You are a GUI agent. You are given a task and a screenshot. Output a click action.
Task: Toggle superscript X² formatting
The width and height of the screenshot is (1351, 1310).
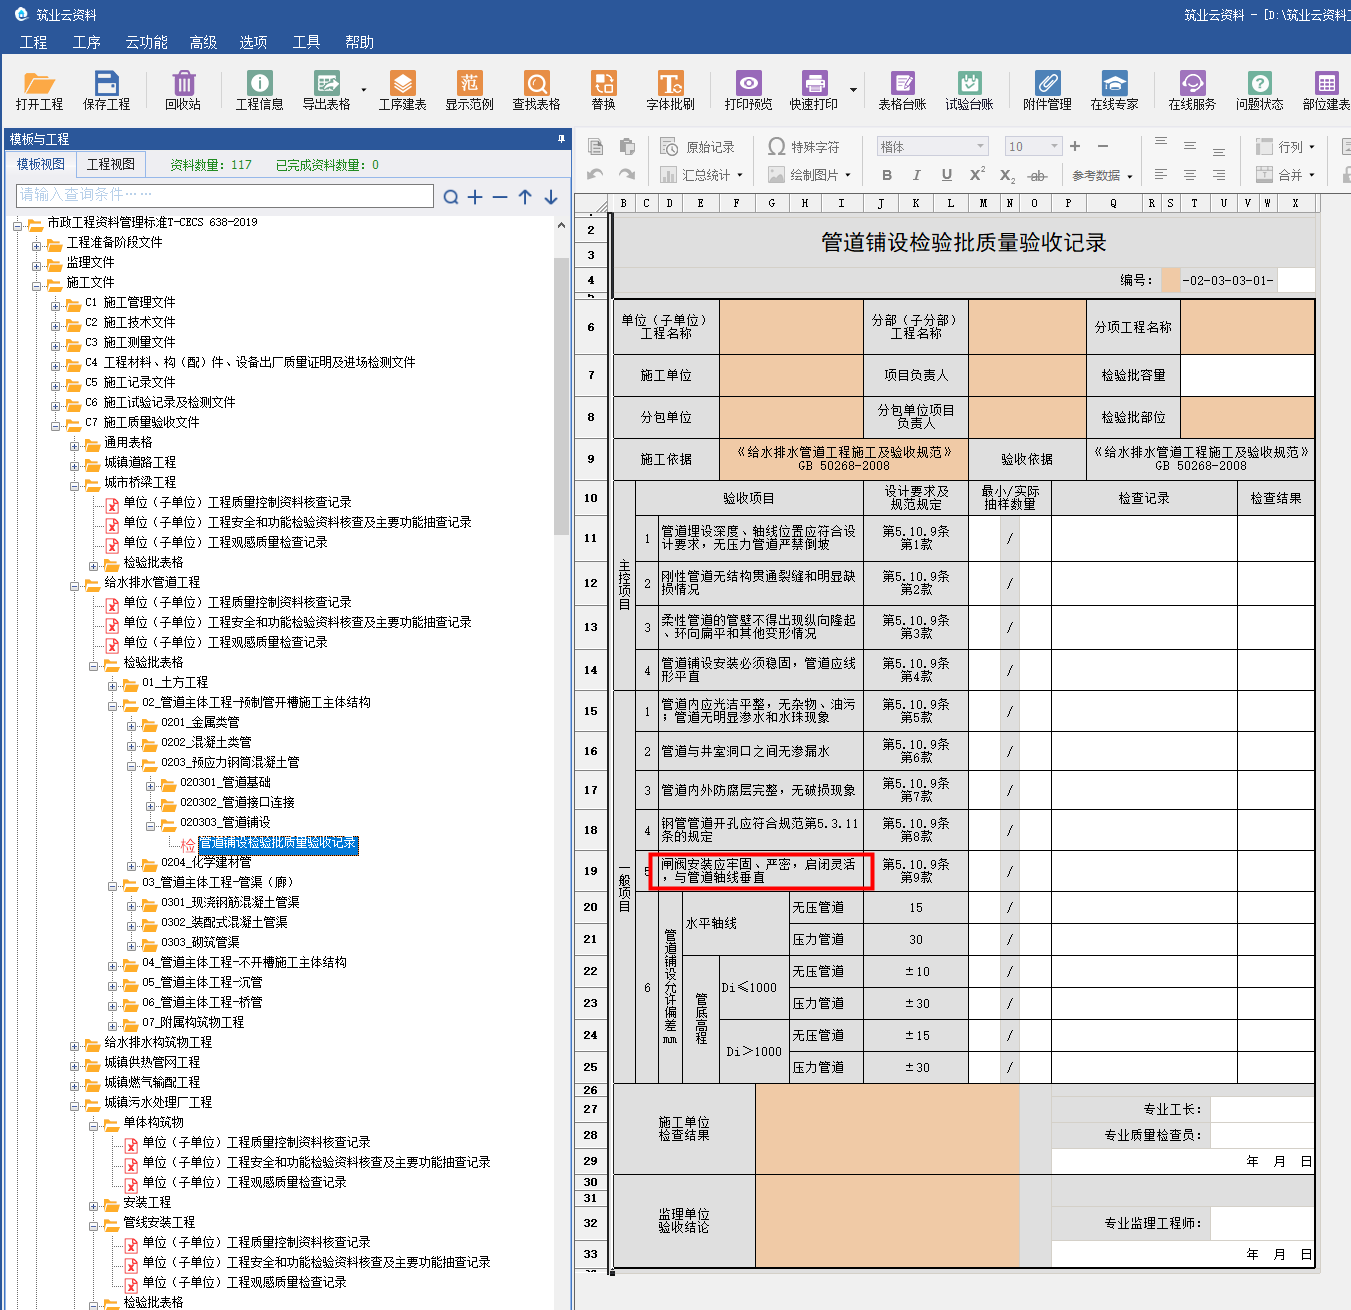click(x=977, y=175)
